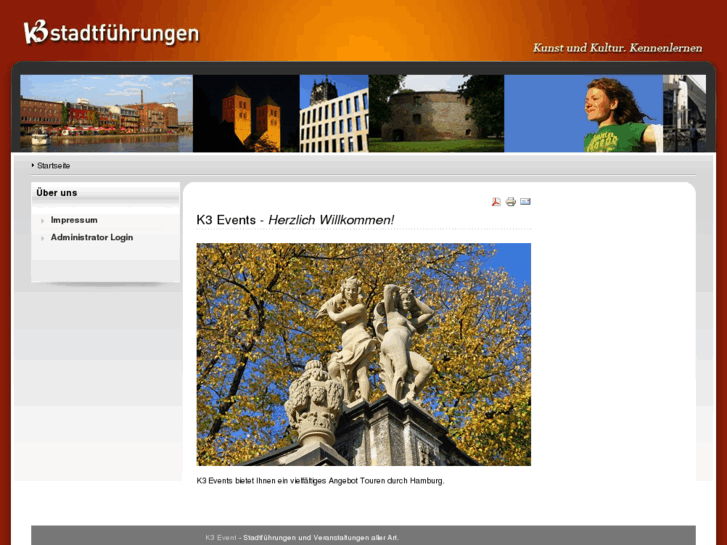The image size is (727, 545).
Task: Click the modern white building banner photo
Action: 334,114
